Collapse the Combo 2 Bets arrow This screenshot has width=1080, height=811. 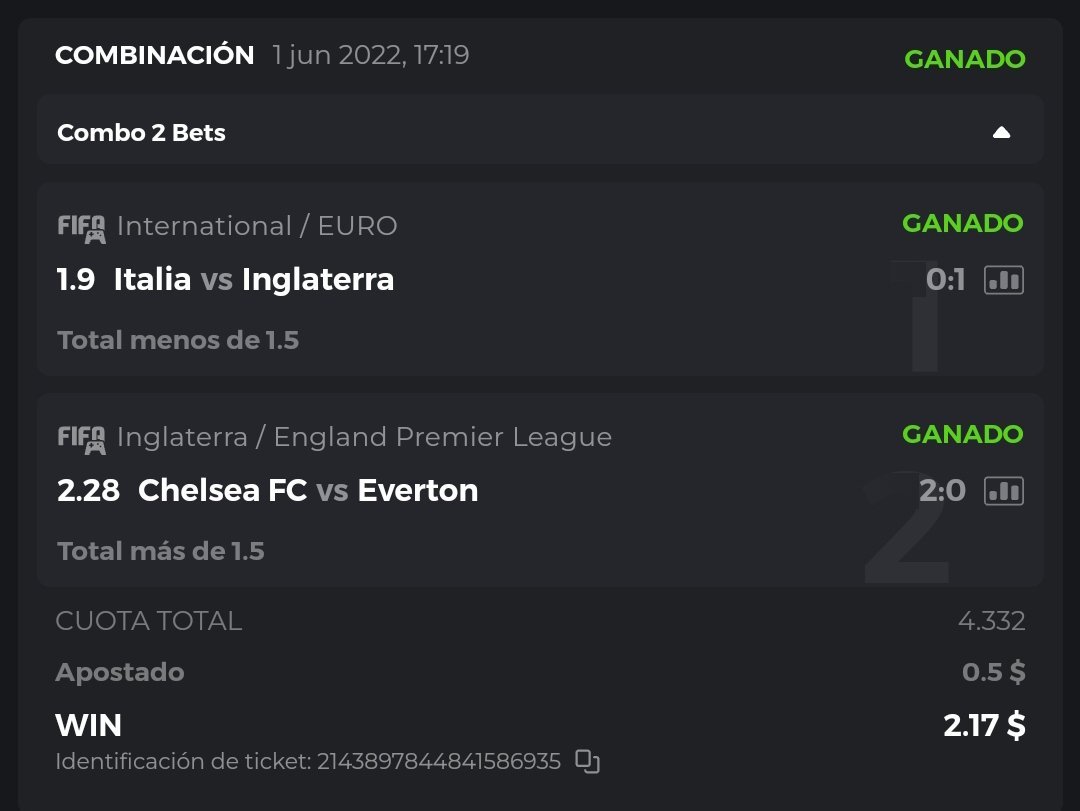(1001, 132)
